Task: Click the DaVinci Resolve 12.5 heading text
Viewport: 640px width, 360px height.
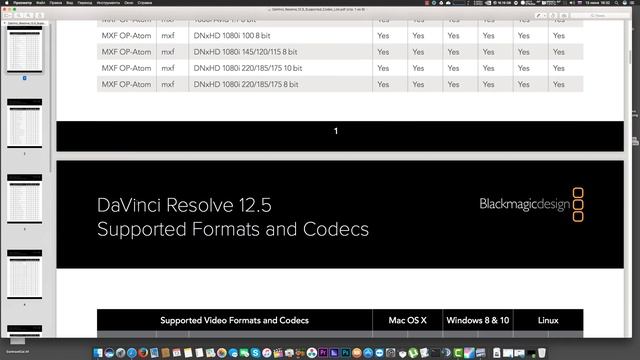Action: pos(184,205)
